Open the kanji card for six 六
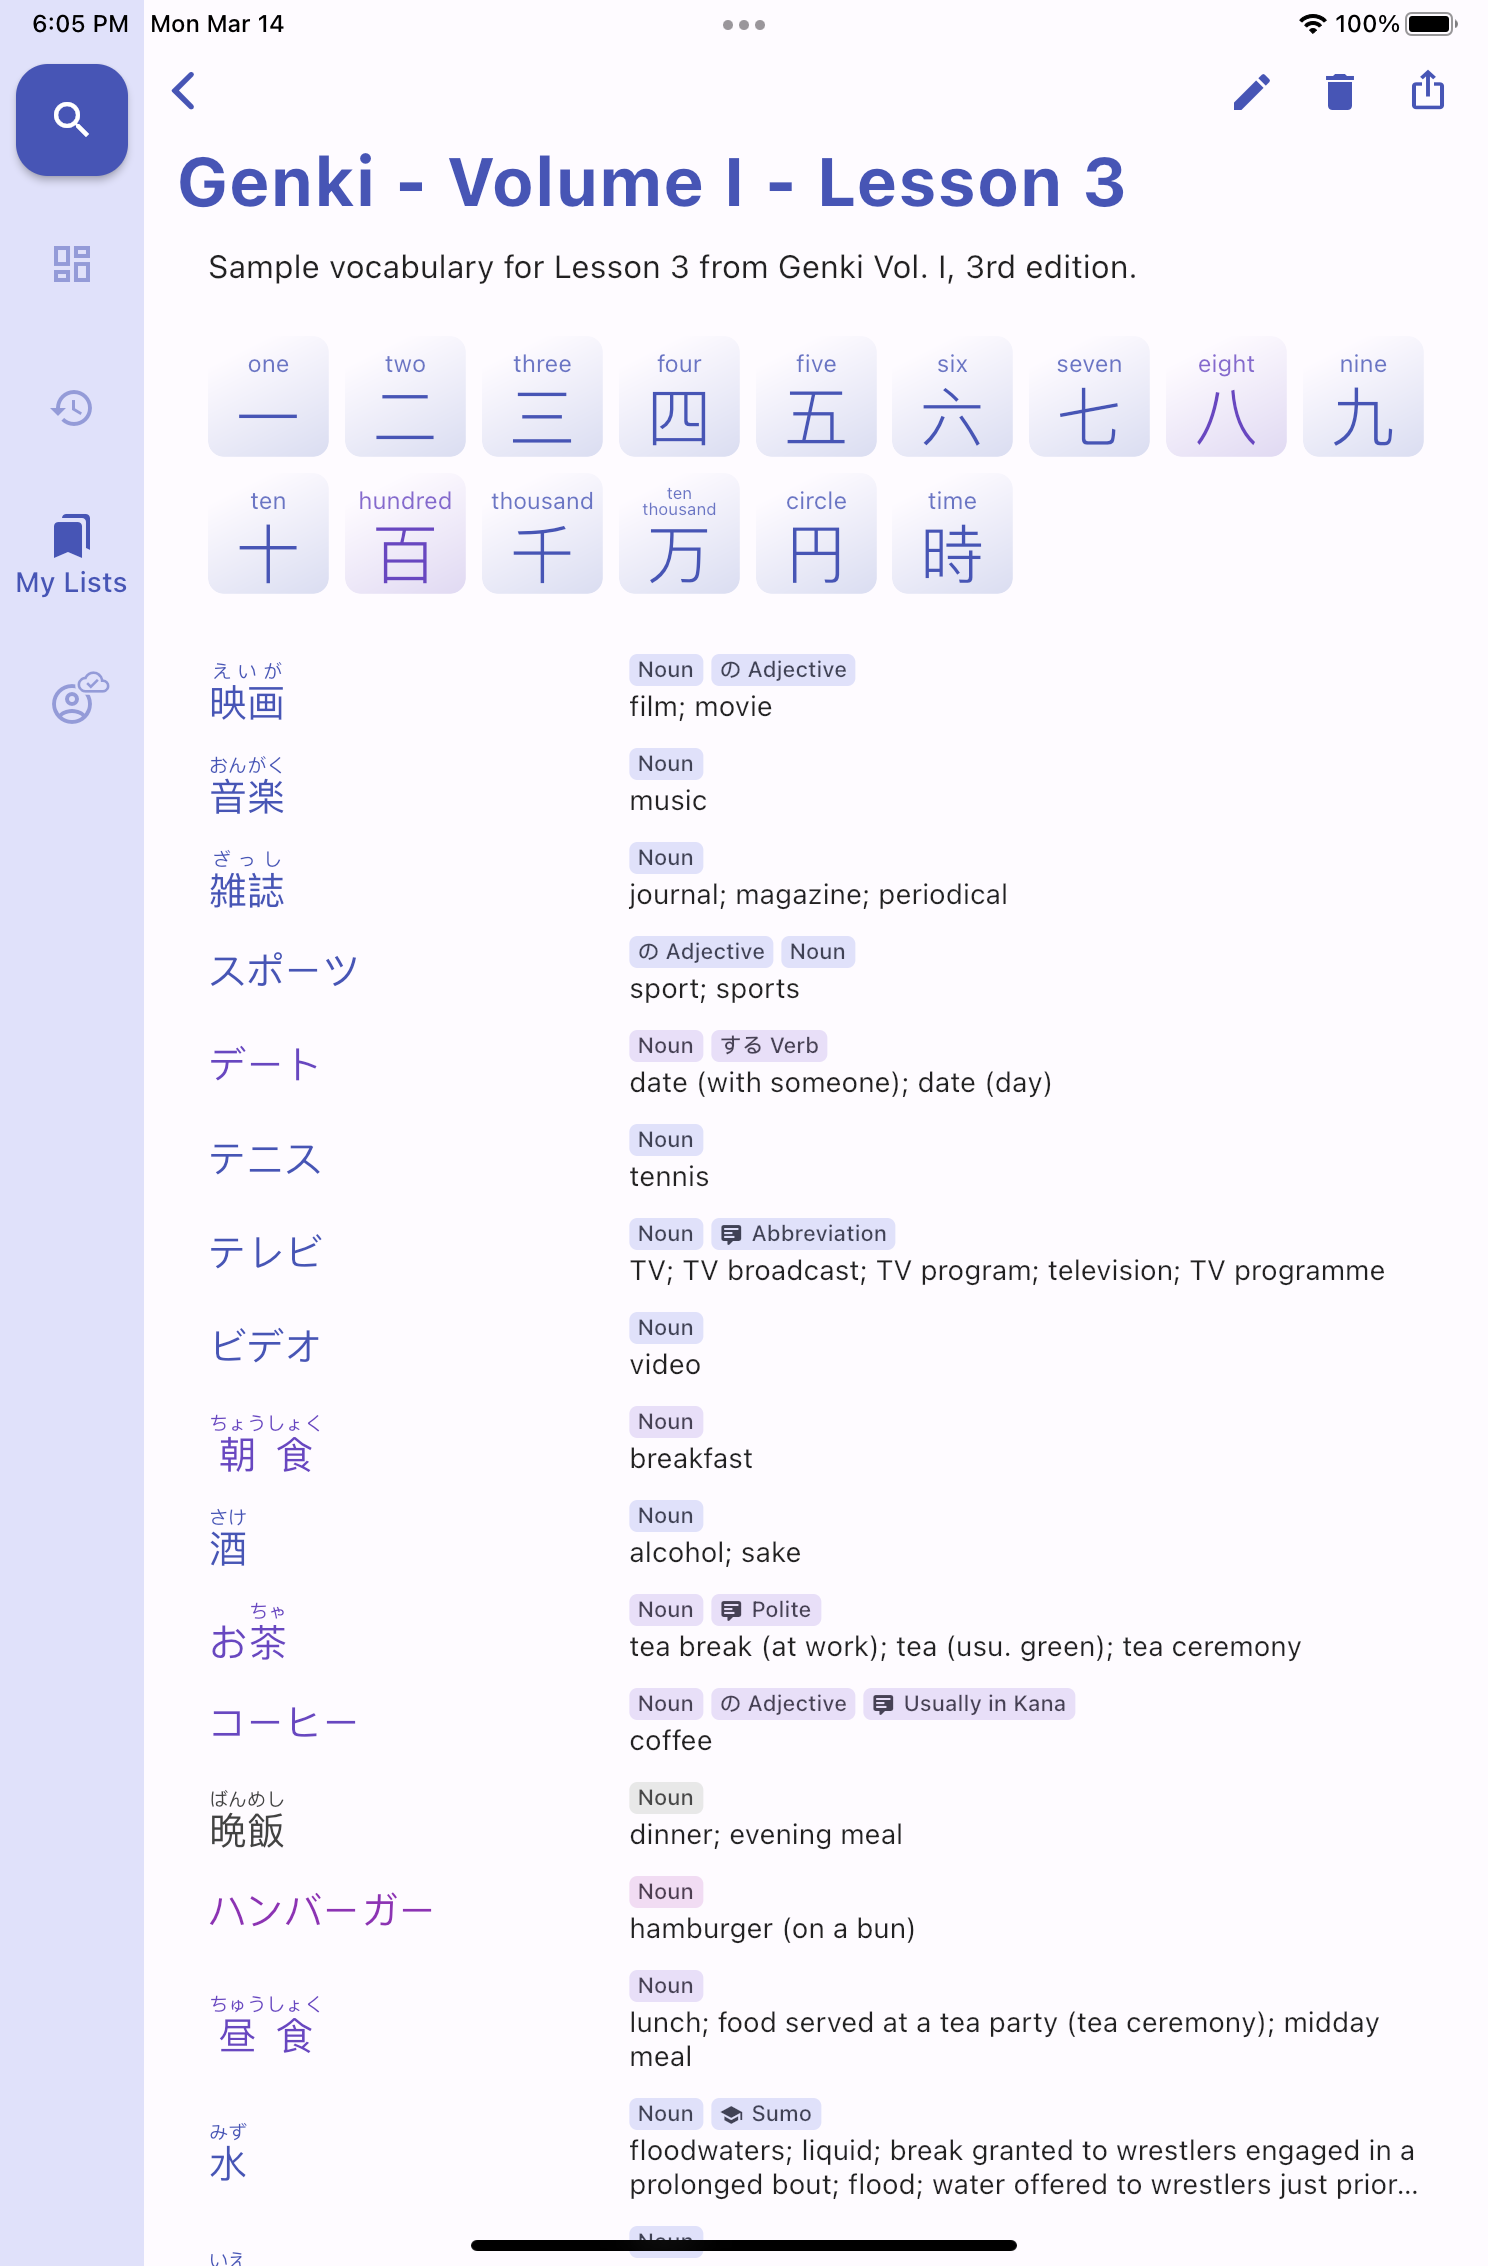 pos(952,397)
